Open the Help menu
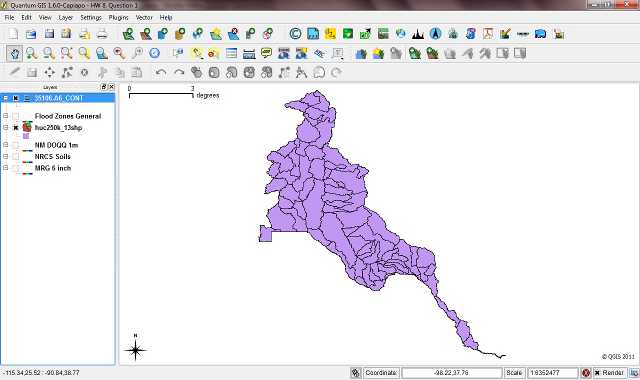The height and width of the screenshot is (380, 640). pos(166,18)
